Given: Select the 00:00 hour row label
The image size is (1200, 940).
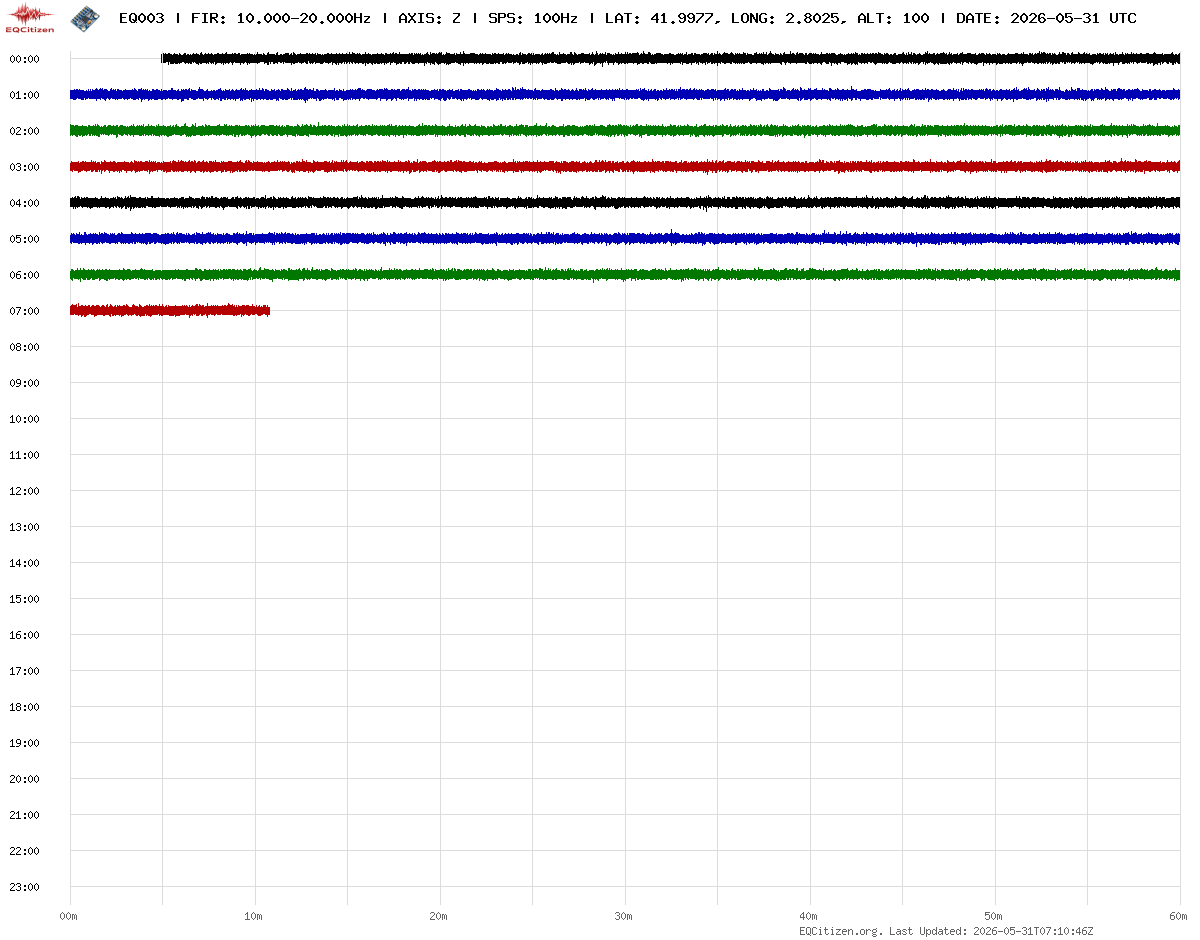Looking at the screenshot, I should click(x=24, y=59).
